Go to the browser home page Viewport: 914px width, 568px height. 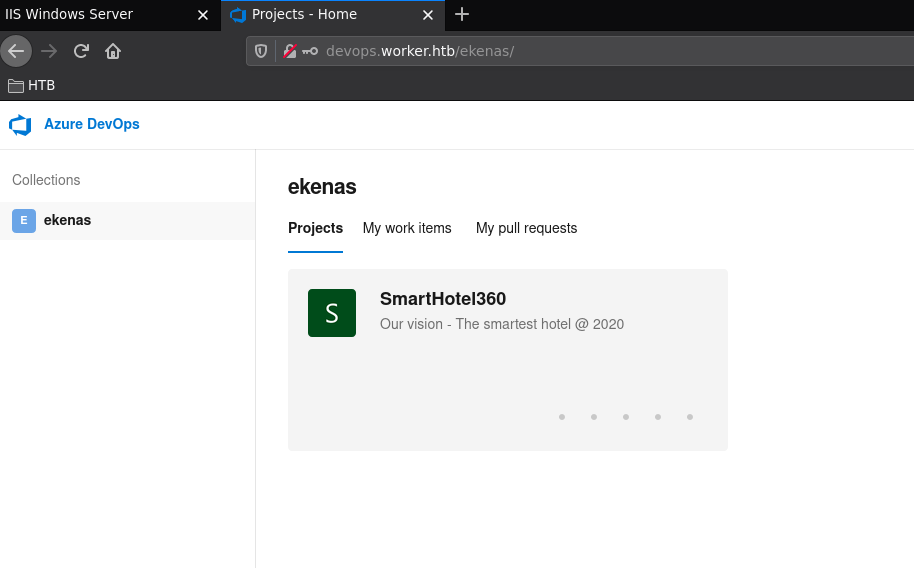[x=113, y=51]
